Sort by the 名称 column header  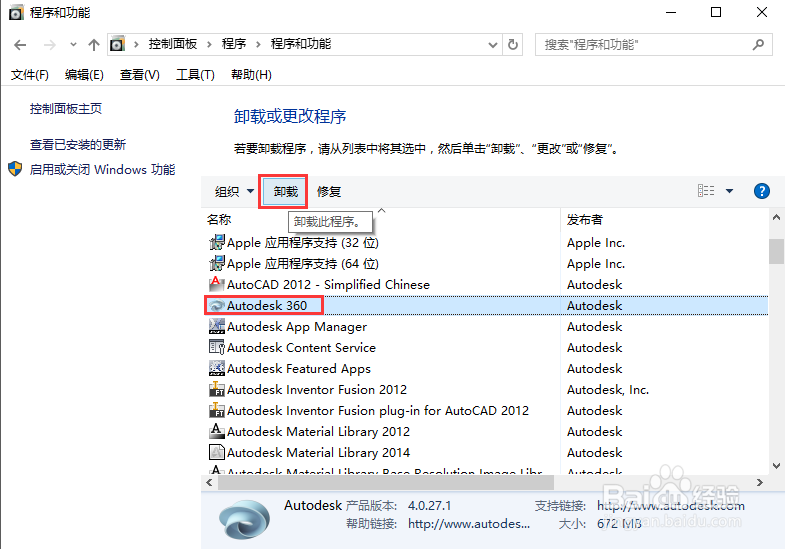click(219, 220)
